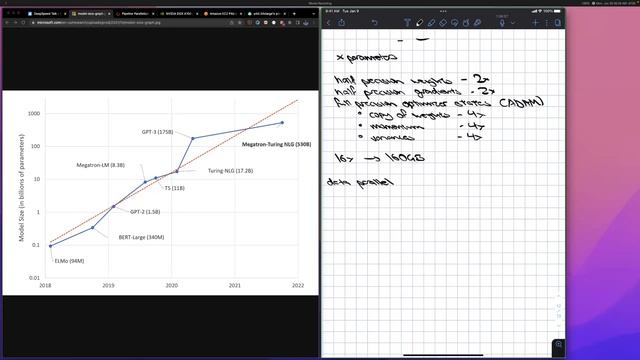This screenshot has height=360, width=640.
Task: Bookmark this page with the star icon
Action: [240, 22]
